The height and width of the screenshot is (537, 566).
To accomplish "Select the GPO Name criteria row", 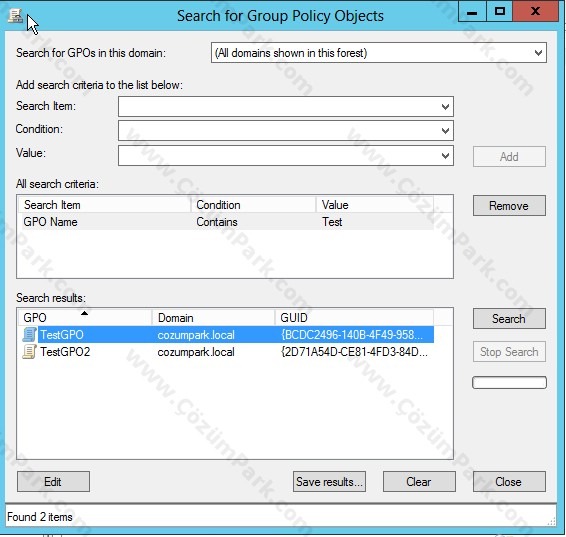I will click(x=226, y=222).
